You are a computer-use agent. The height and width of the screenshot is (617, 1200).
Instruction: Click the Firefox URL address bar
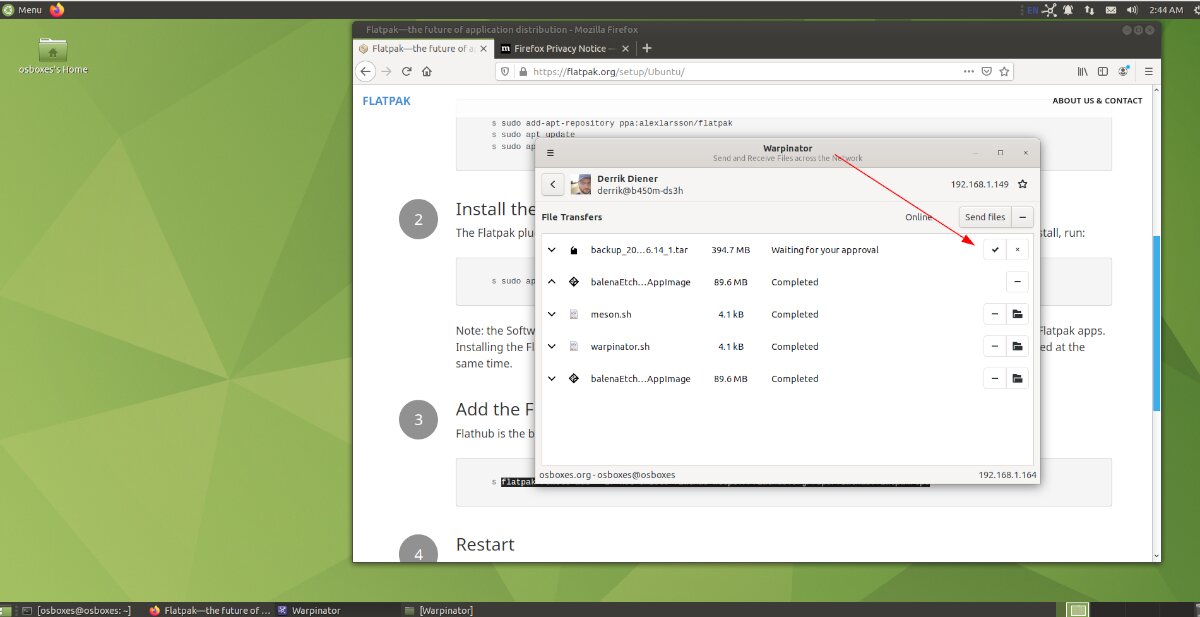[x=755, y=71]
